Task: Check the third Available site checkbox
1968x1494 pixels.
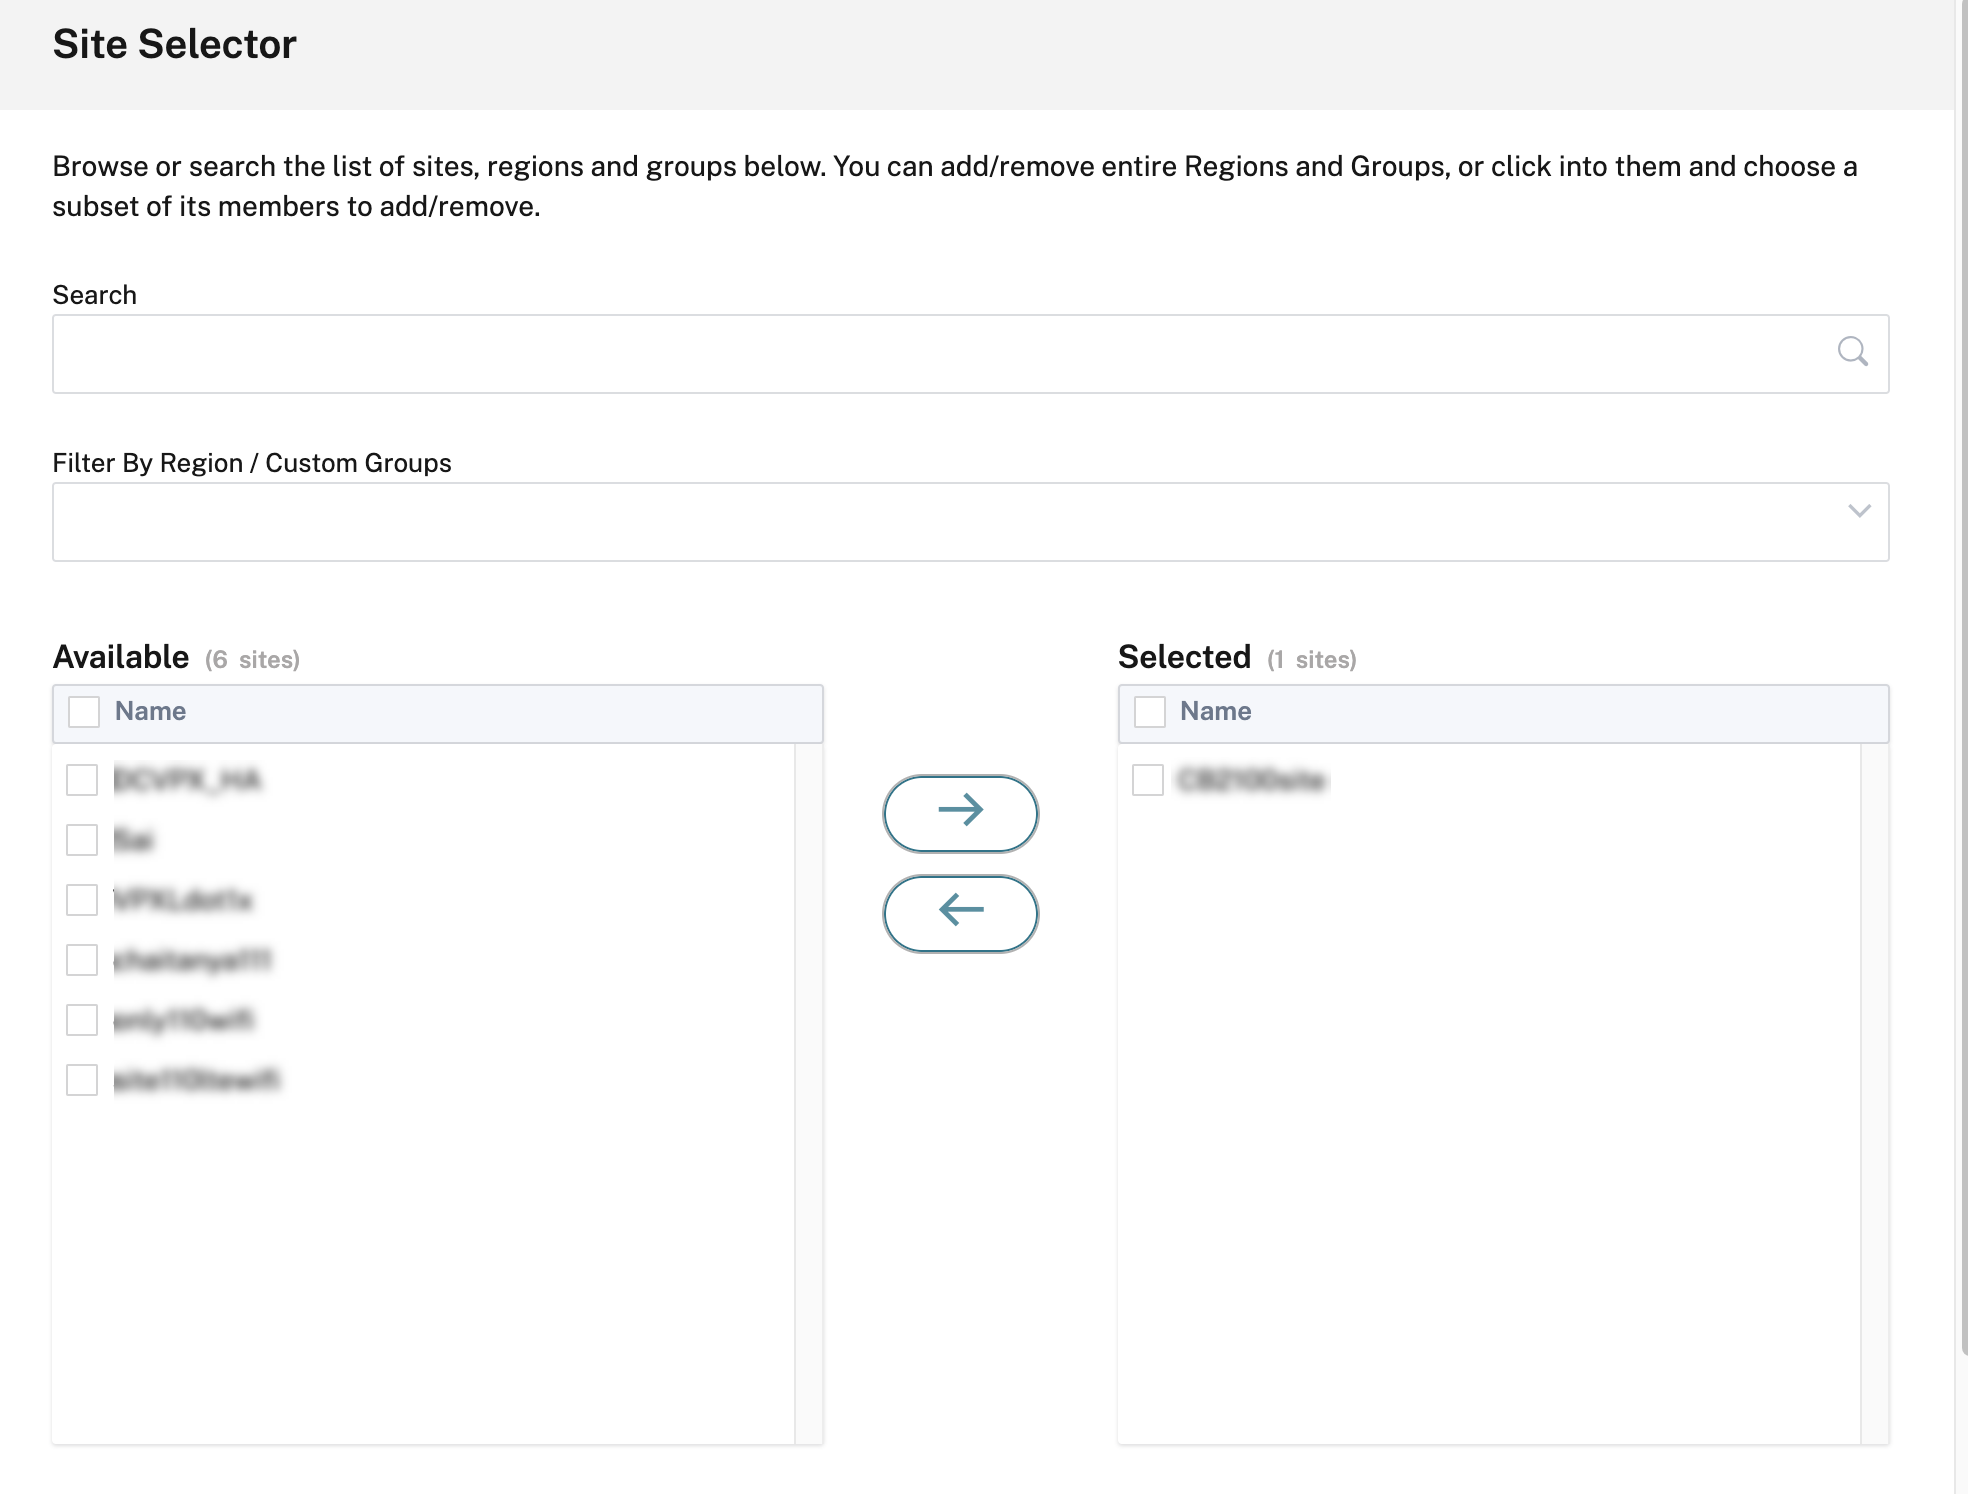Action: [x=82, y=900]
